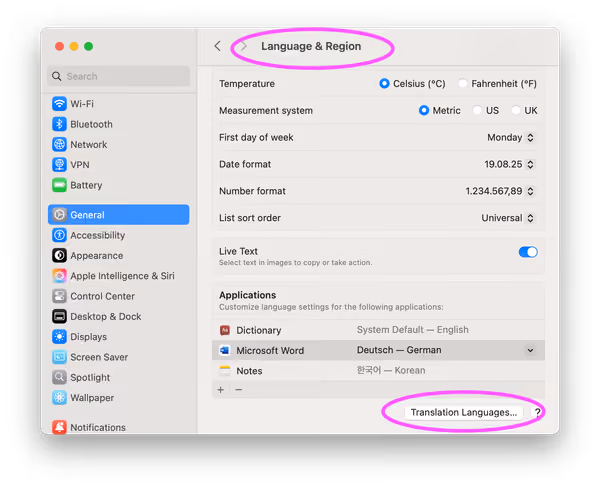The width and height of the screenshot is (600, 488).
Task: Open List sort order Universal popup
Action: point(508,218)
